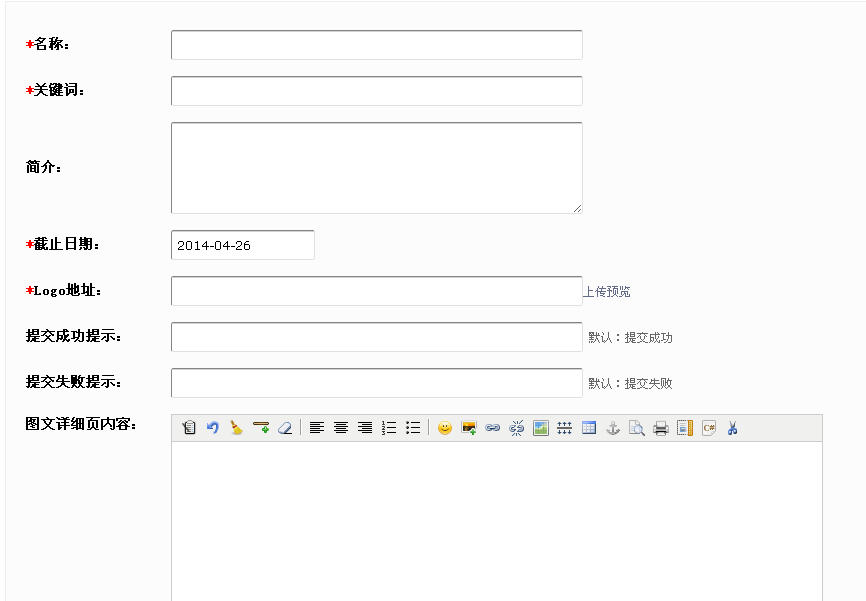This screenshot has height=601, width=866.
Task: Click the blue undo arrow icon
Action: point(213,428)
